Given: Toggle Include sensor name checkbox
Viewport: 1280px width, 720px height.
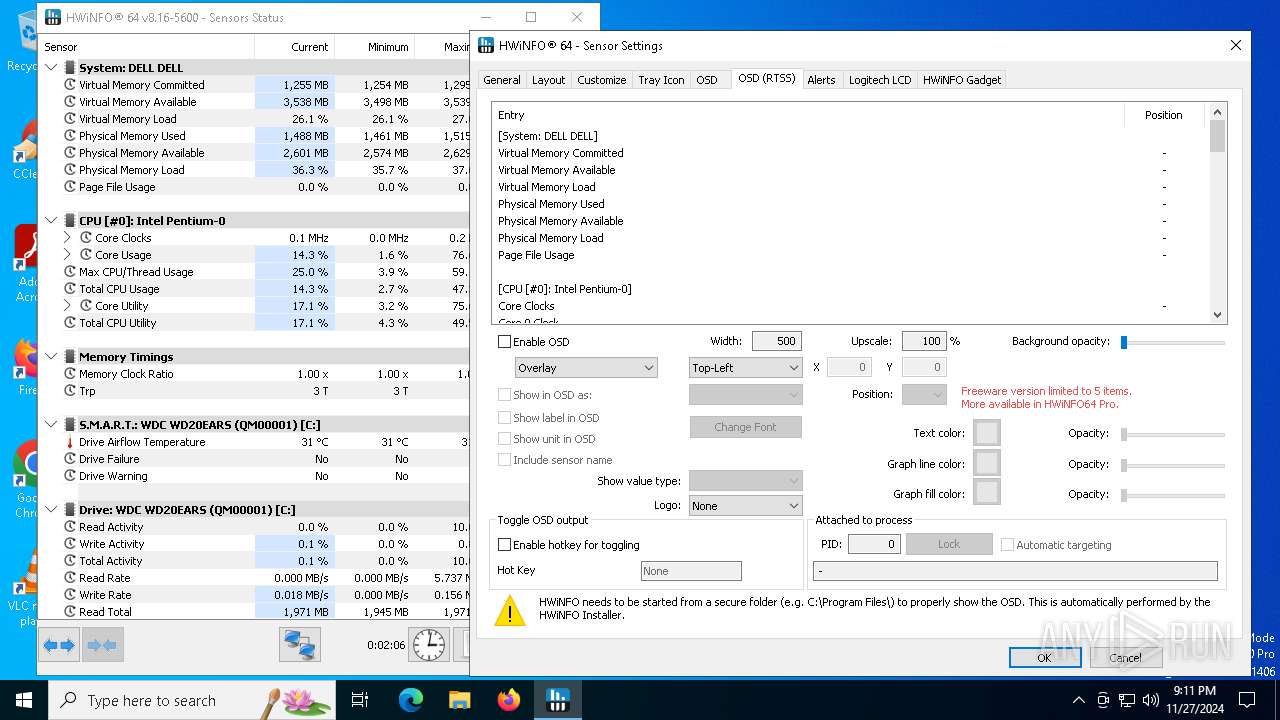Looking at the screenshot, I should 505,460.
